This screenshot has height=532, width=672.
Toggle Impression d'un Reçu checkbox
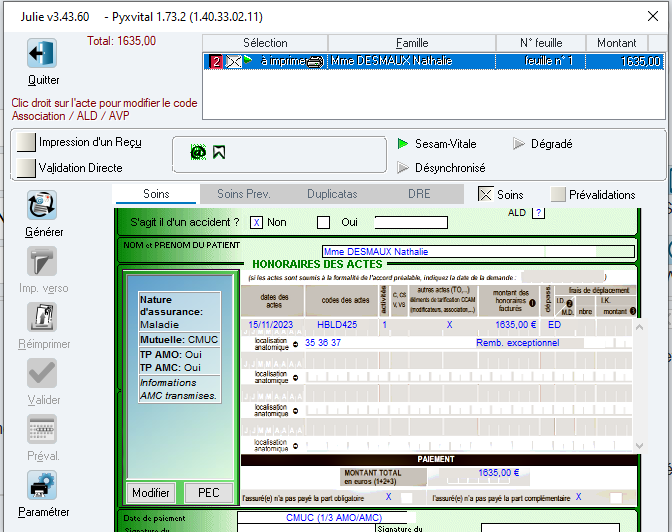tap(26, 142)
